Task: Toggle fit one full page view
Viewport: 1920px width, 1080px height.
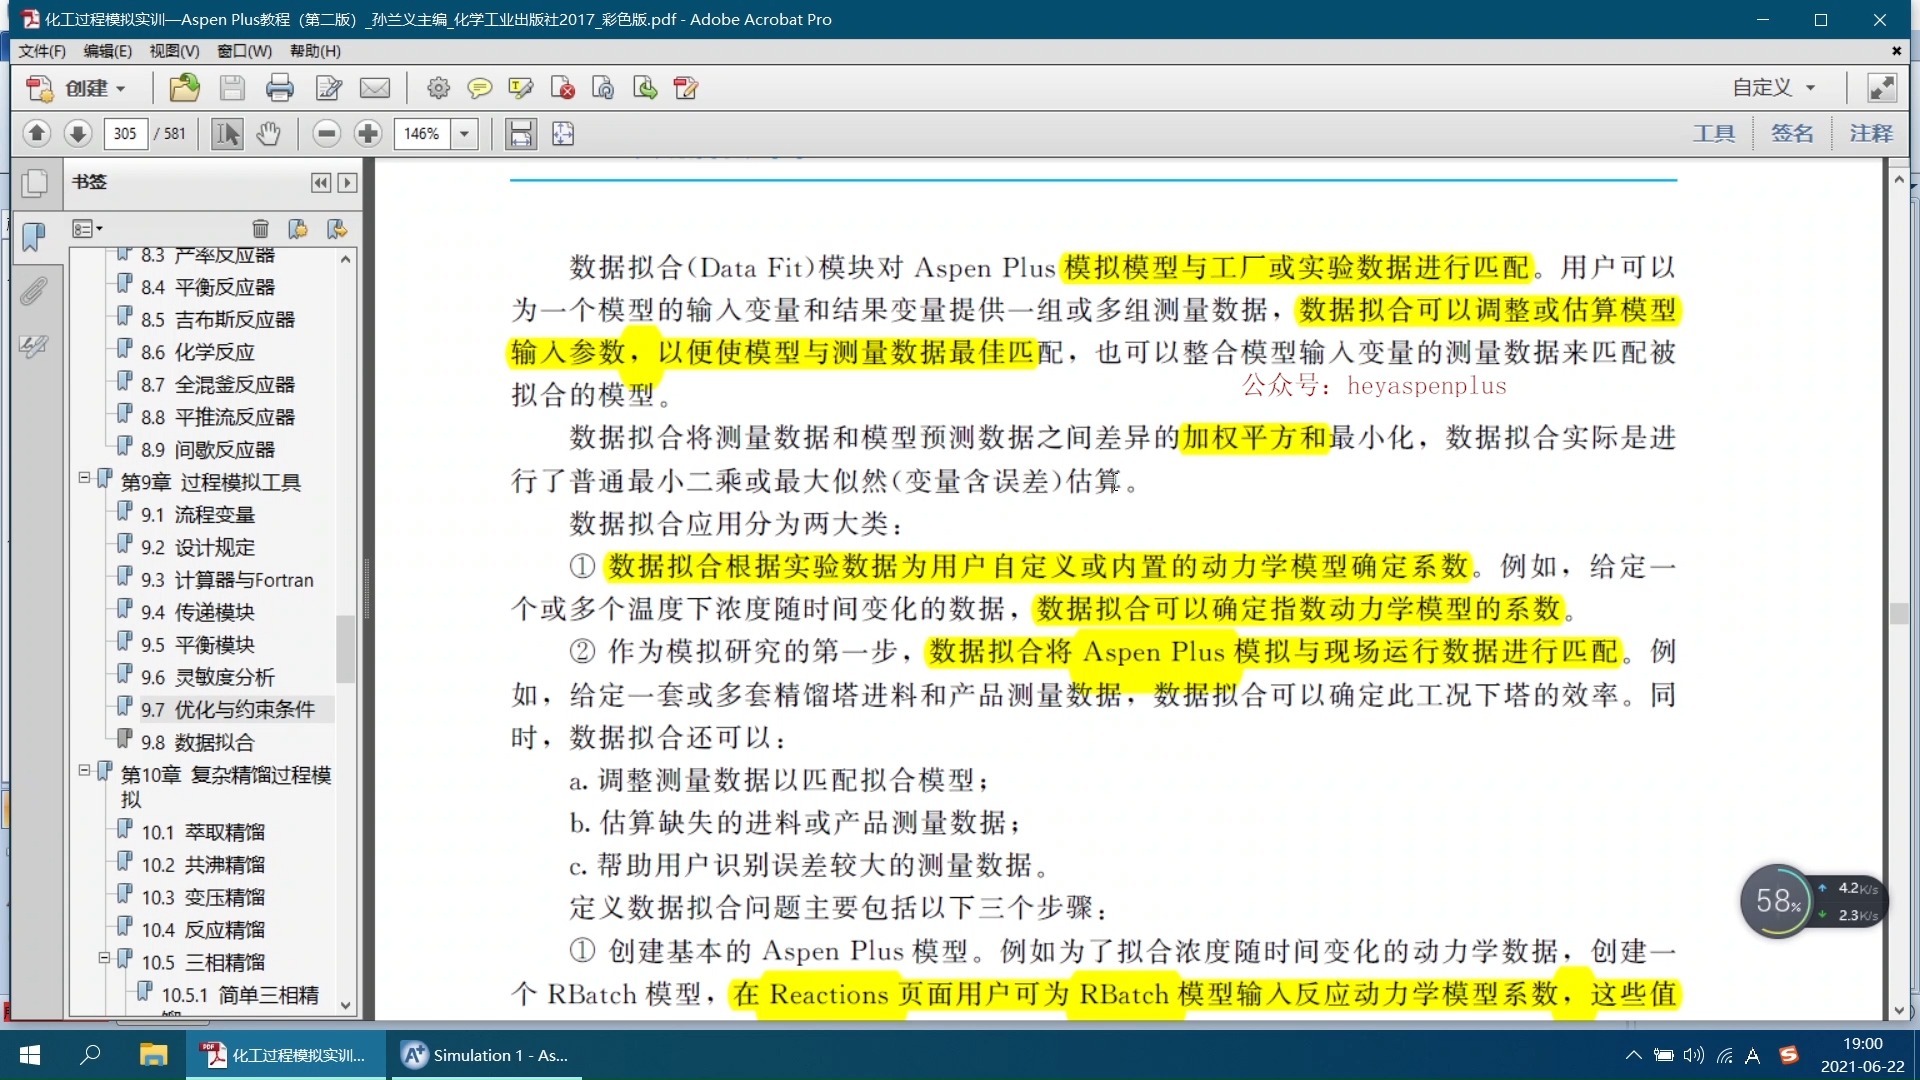Action: 563,133
